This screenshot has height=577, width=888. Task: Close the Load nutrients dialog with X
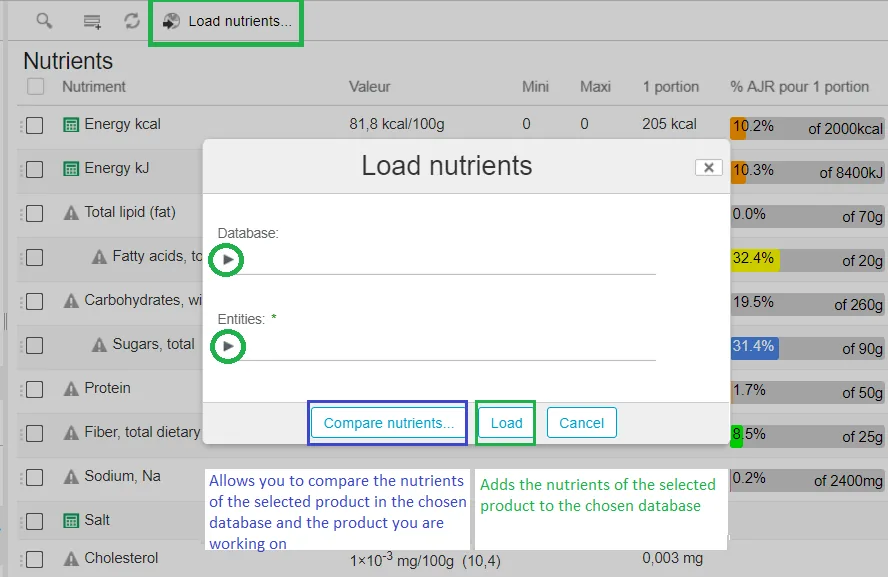click(x=708, y=168)
